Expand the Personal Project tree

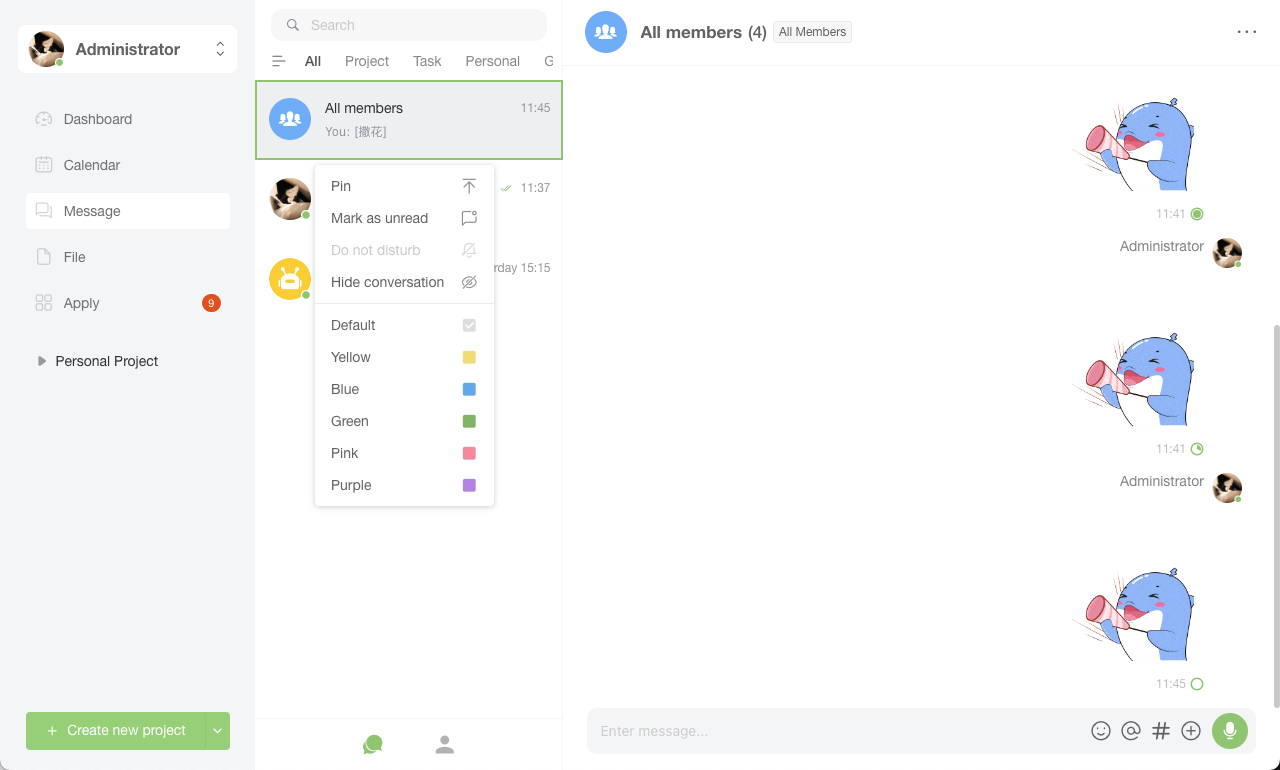[x=42, y=361]
